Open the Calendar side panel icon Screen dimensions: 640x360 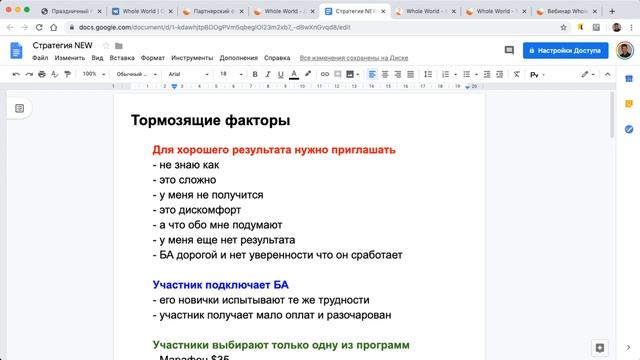point(629,78)
